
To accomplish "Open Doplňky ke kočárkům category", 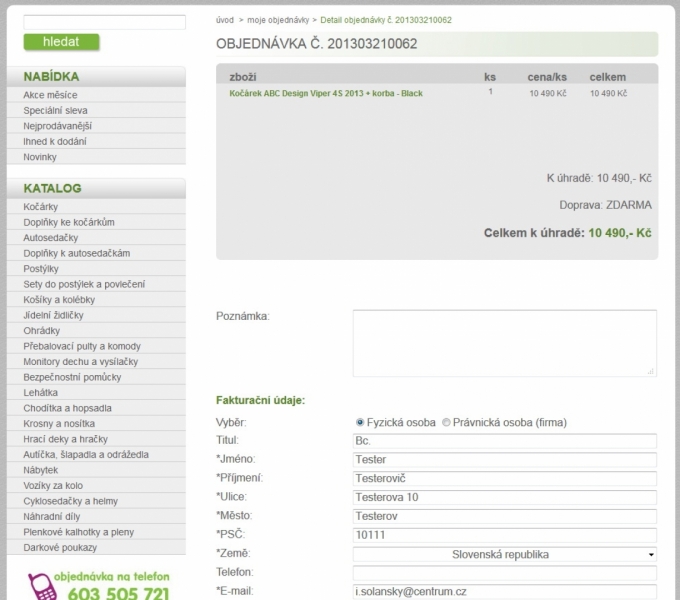I will point(69,222).
